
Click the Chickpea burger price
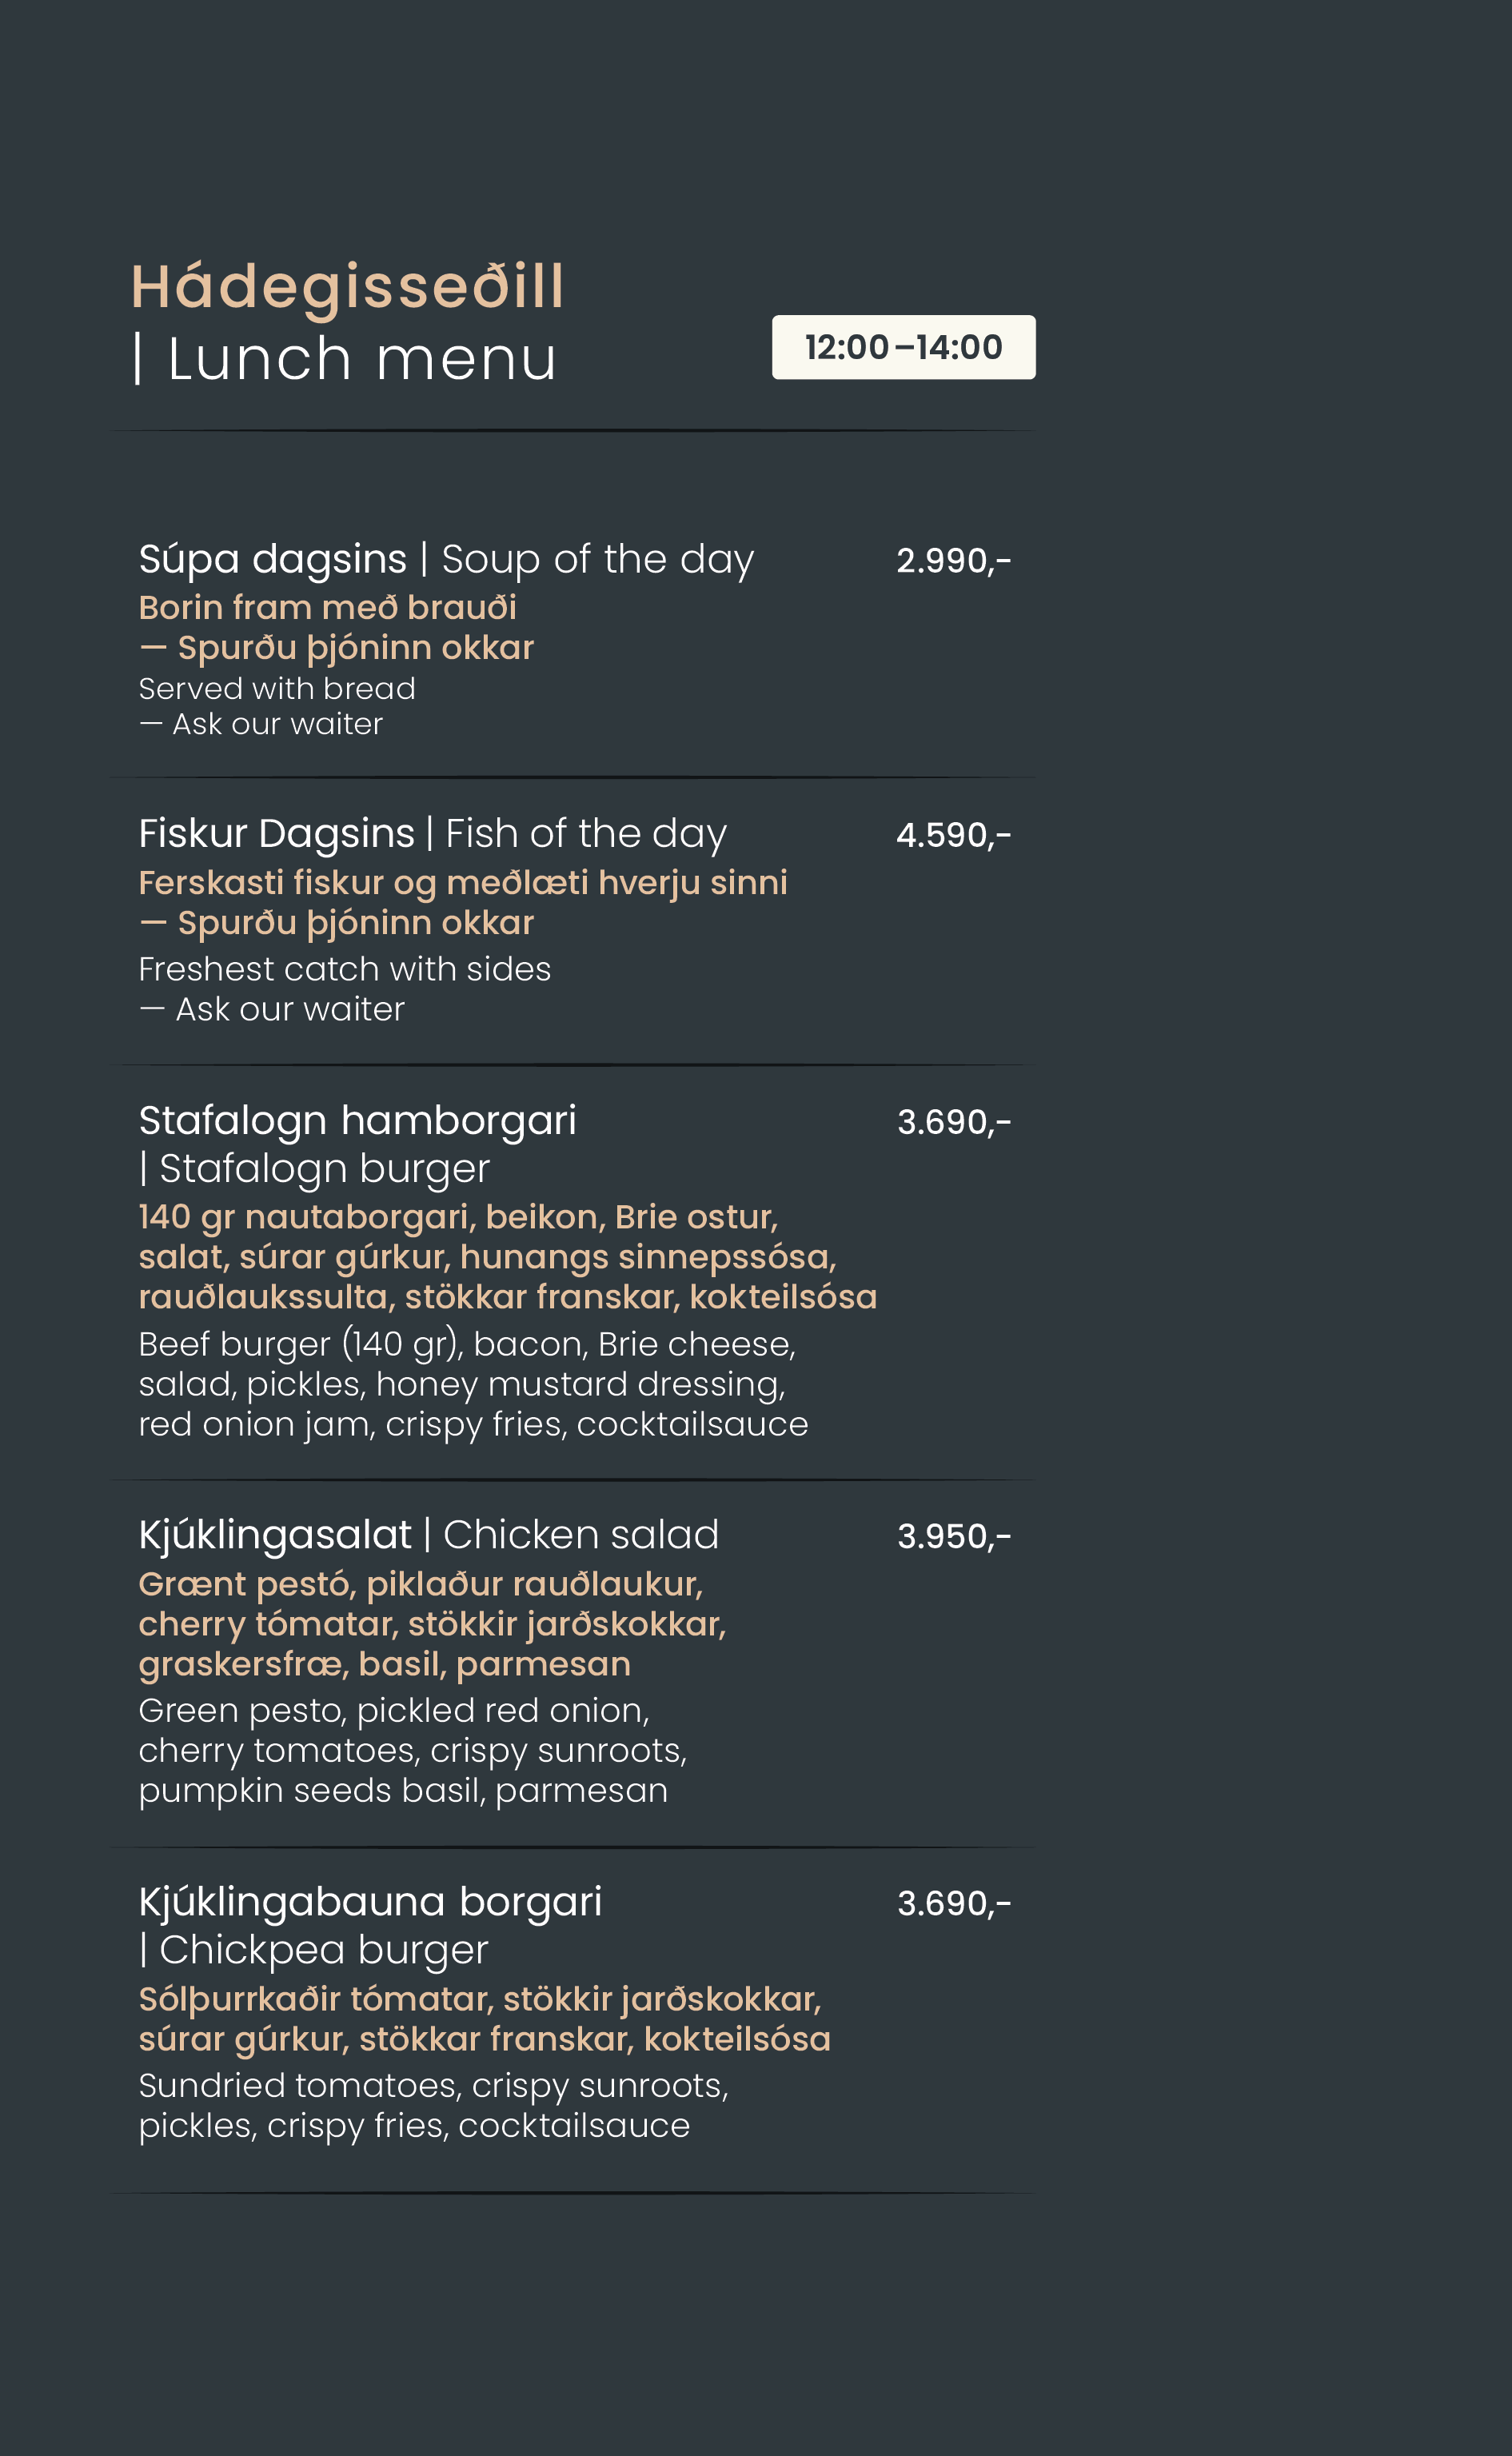[x=953, y=1903]
